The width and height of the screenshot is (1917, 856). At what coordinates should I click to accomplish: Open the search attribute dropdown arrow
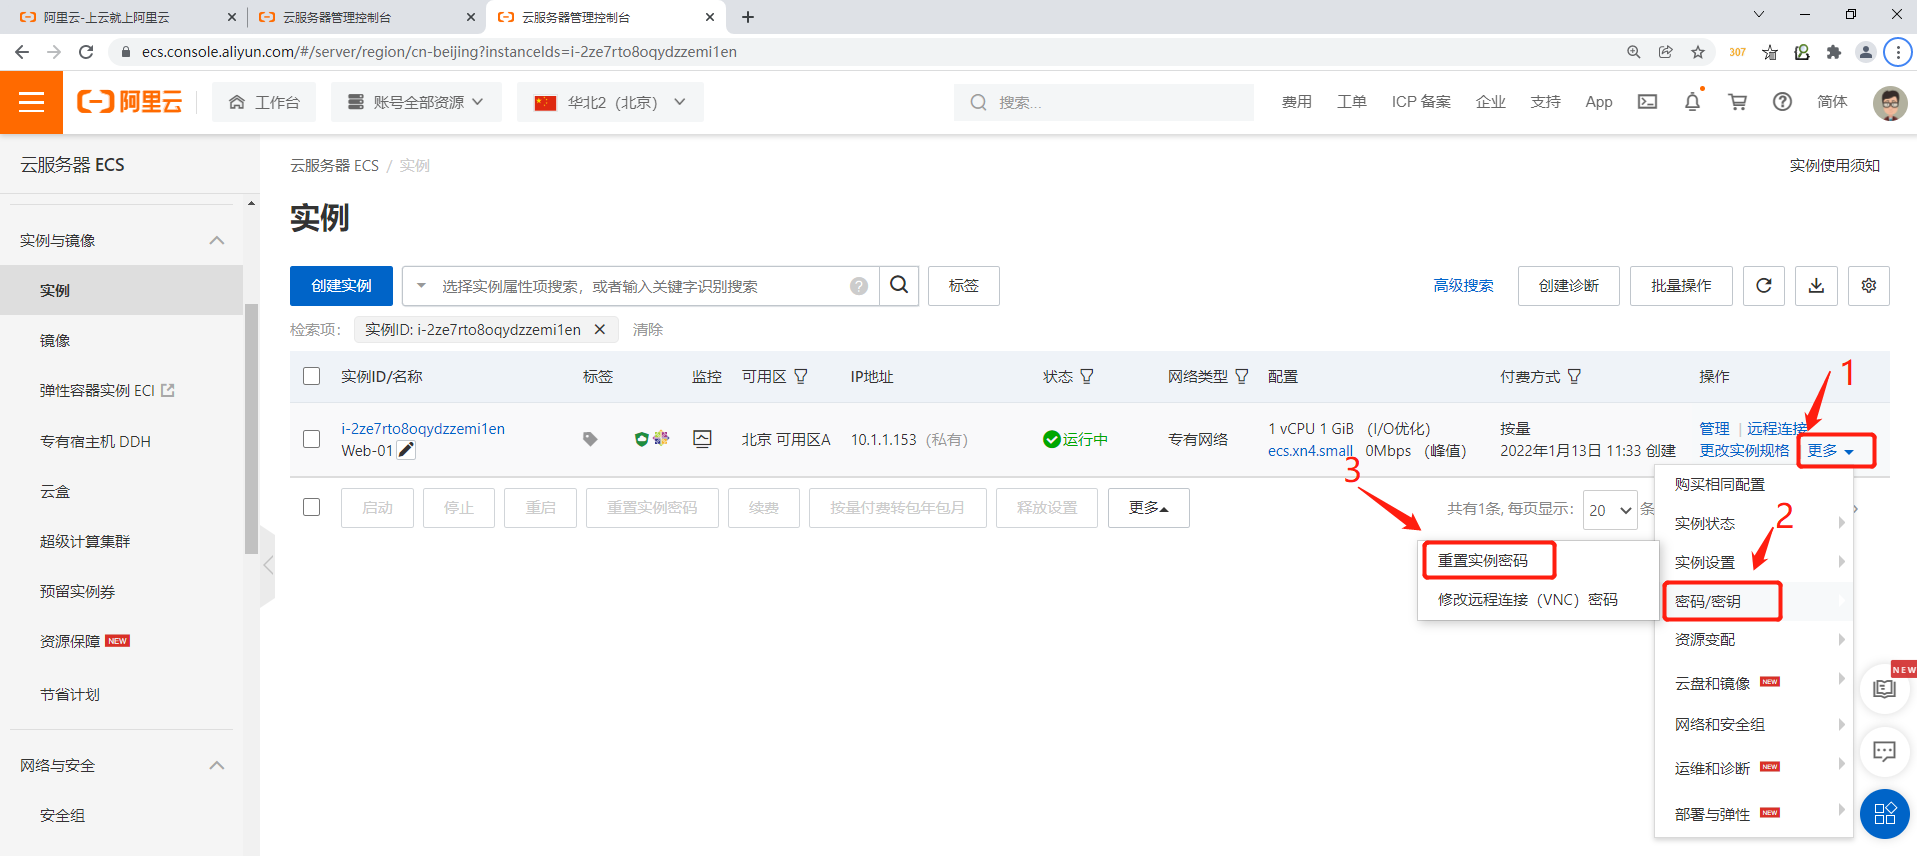click(x=421, y=286)
